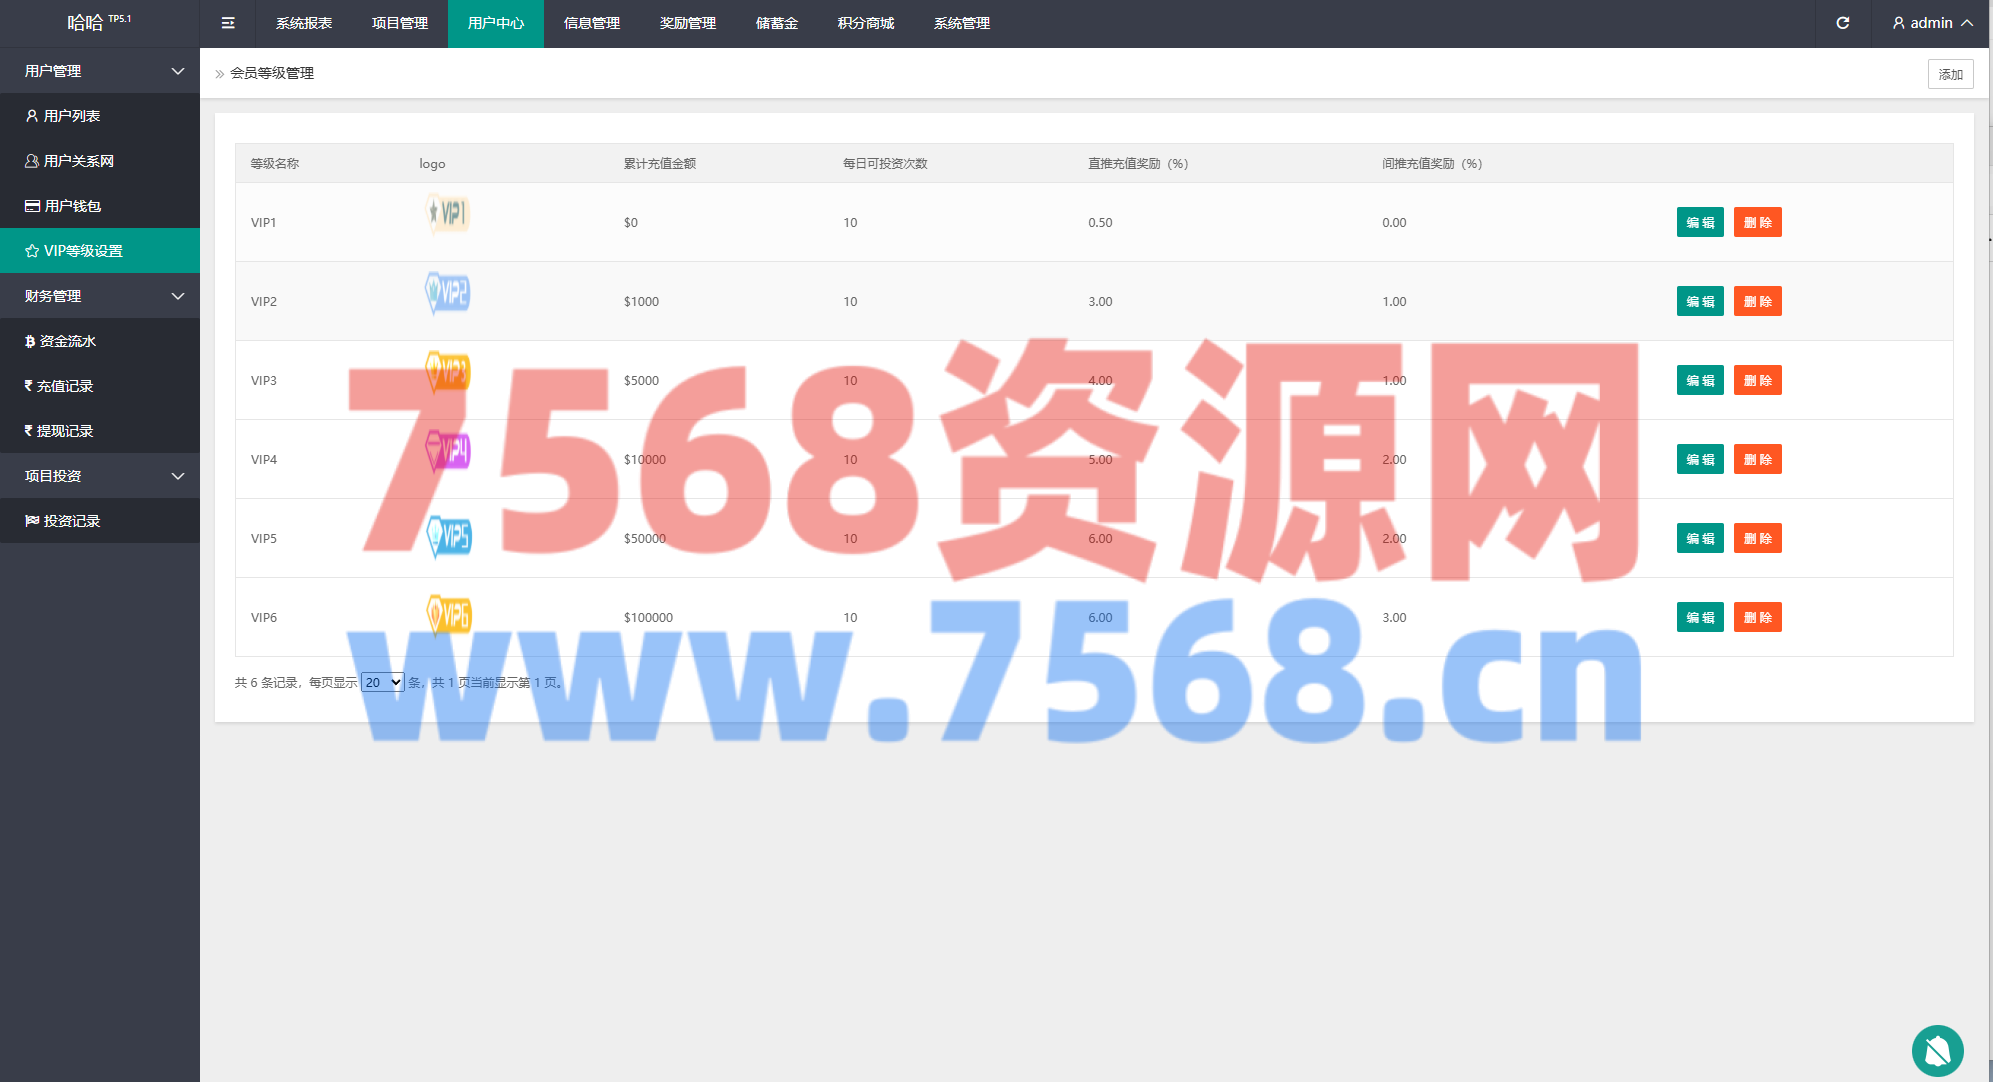Open 用户钱包 sidebar item
Viewport: 1993px width, 1082px height.
(72, 206)
